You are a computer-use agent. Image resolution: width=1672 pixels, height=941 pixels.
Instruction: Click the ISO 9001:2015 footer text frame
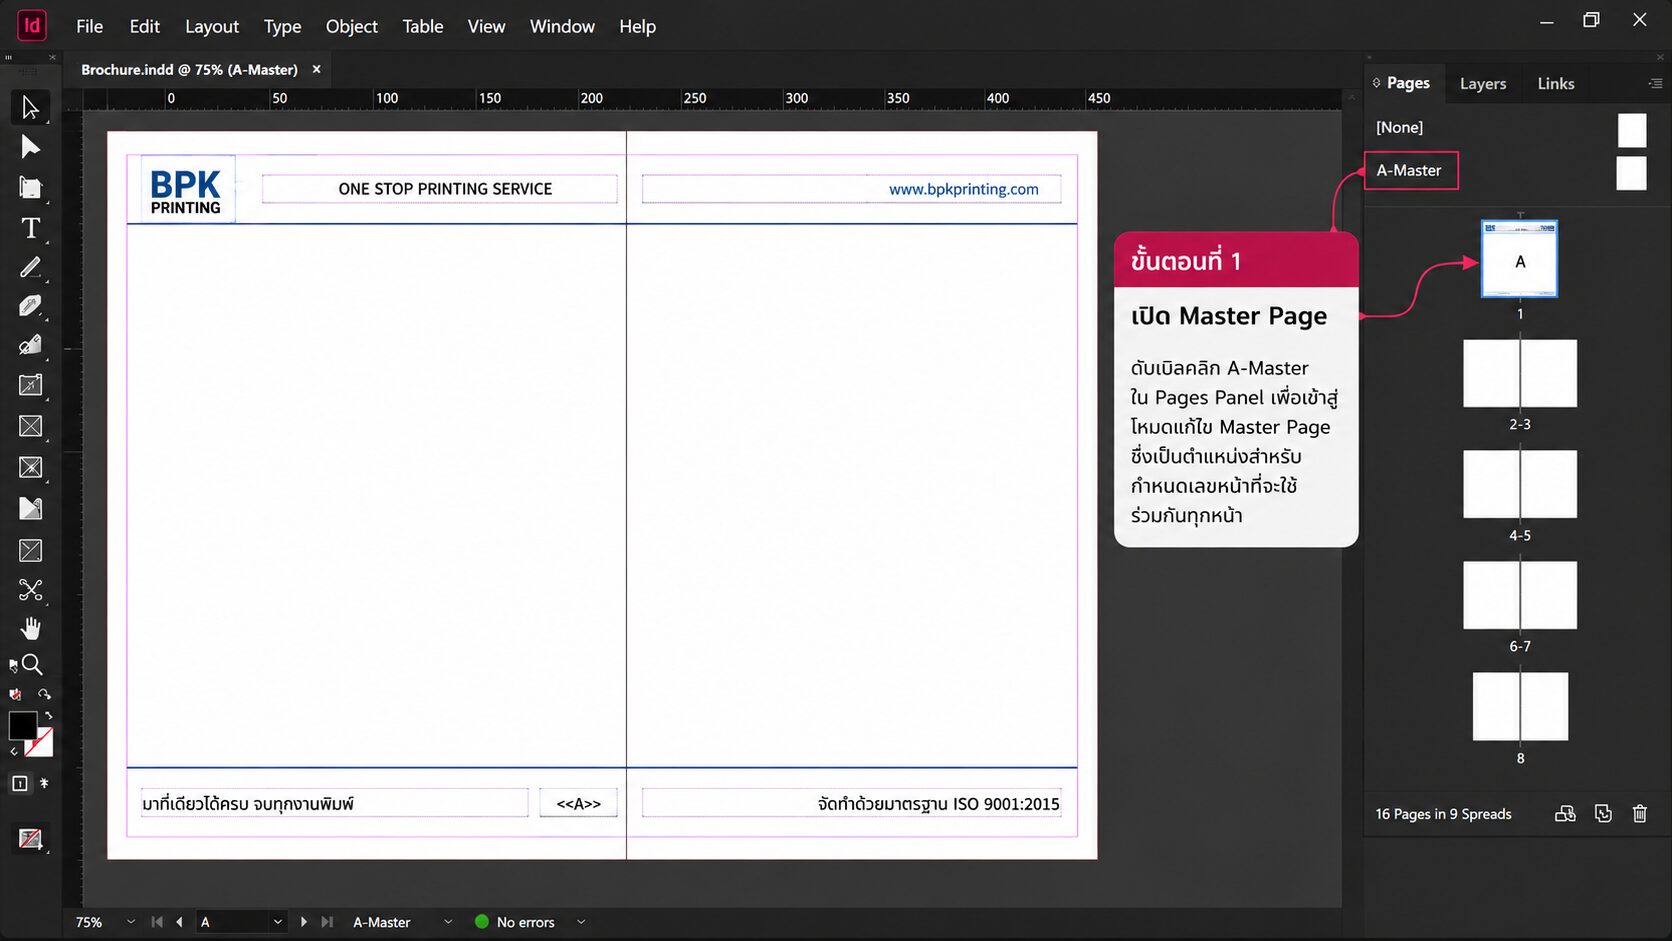(x=851, y=803)
